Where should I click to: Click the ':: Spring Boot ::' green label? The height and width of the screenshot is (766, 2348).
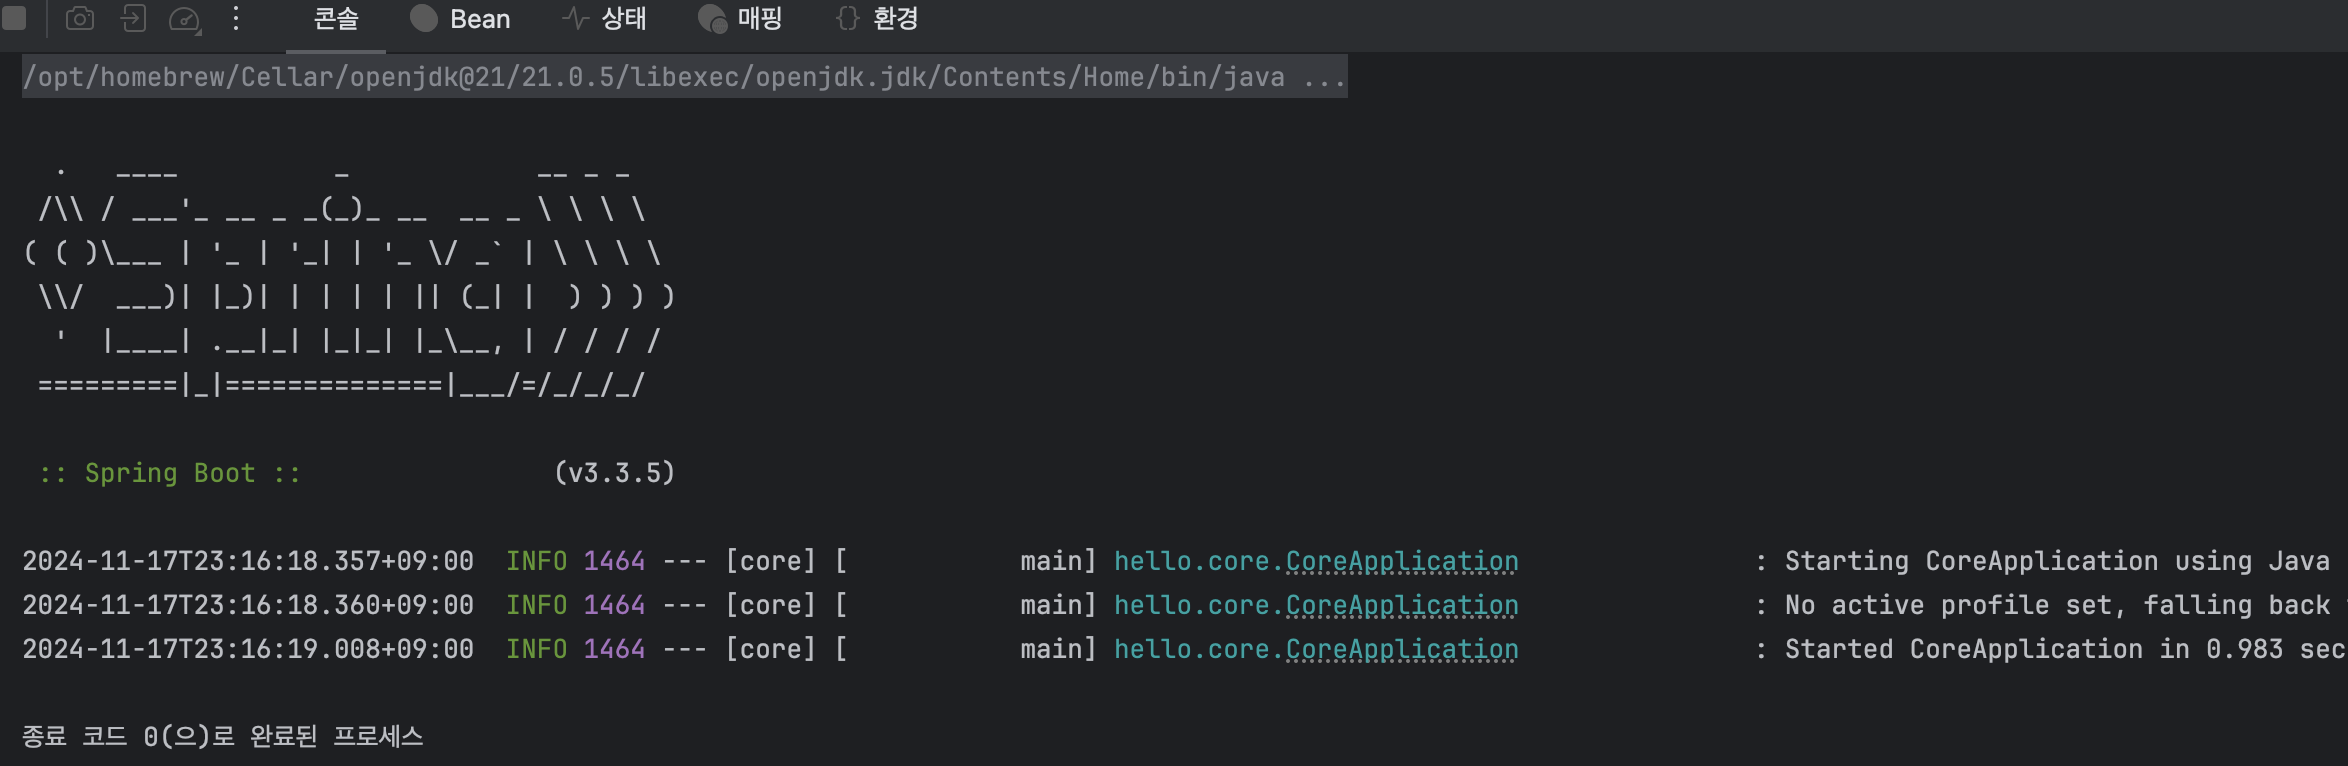pyautogui.click(x=170, y=473)
